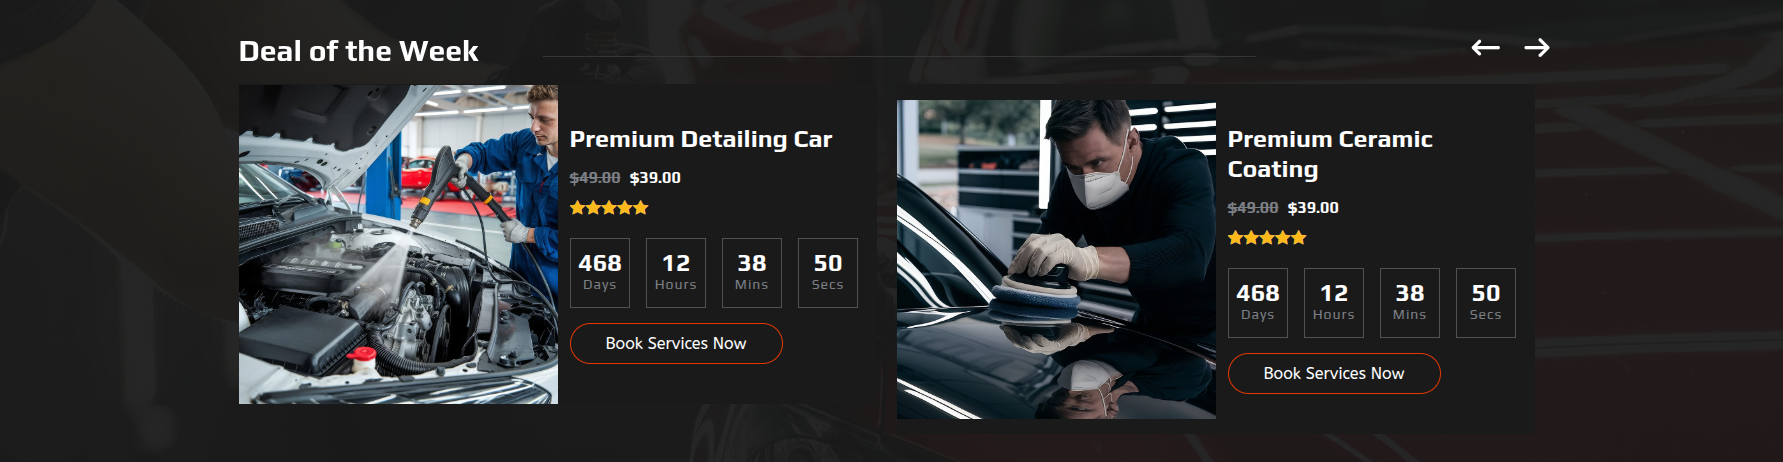Open Premium Ceramic Coating title link
The height and width of the screenshot is (462, 1783).
[x=1330, y=154]
